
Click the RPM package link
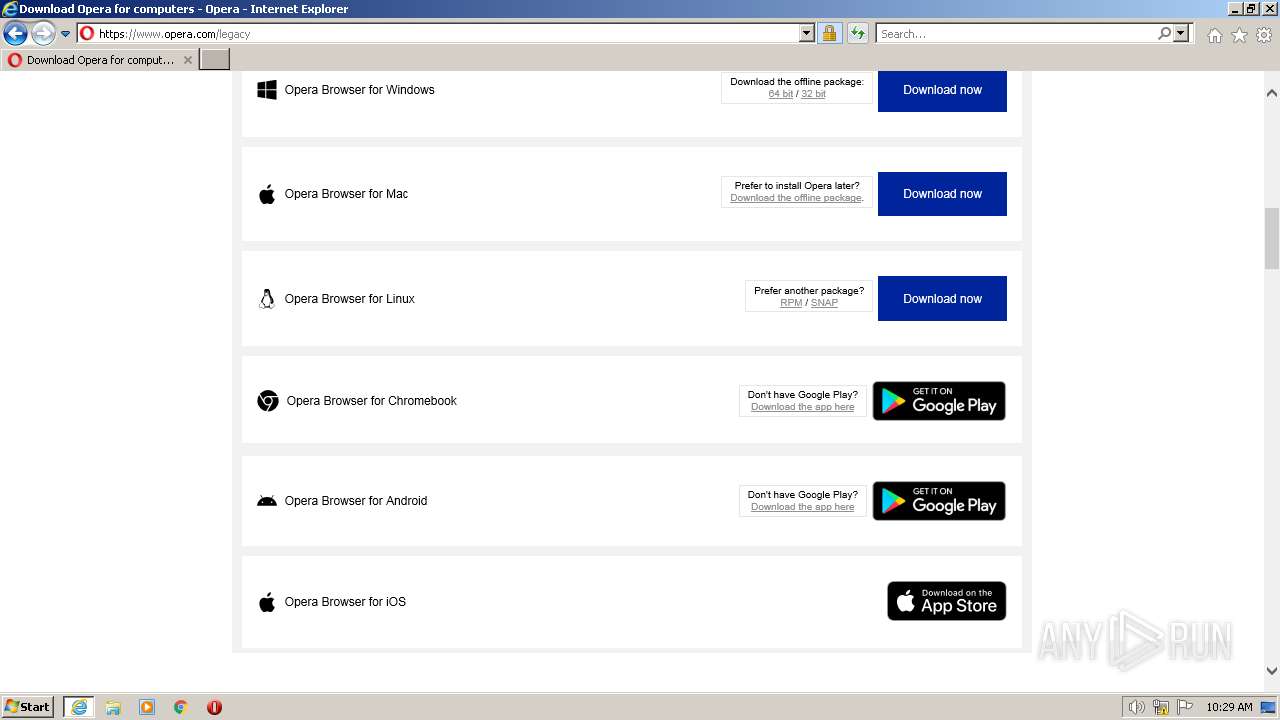791,303
